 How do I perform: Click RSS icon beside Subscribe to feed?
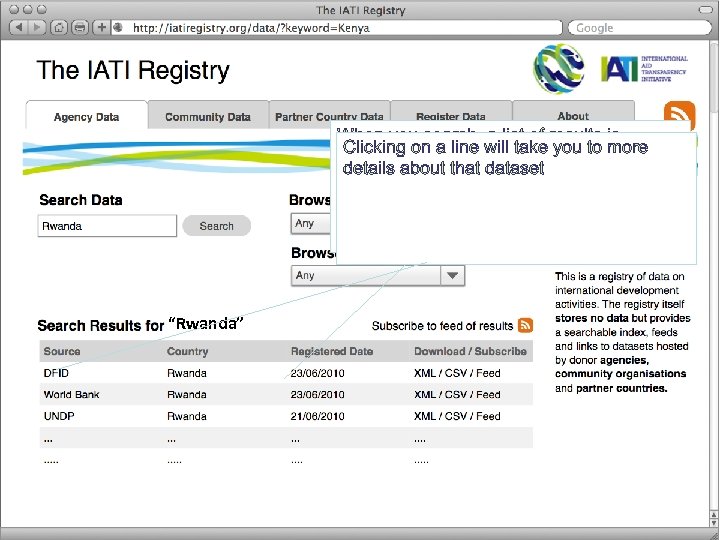pyautogui.click(x=525, y=325)
